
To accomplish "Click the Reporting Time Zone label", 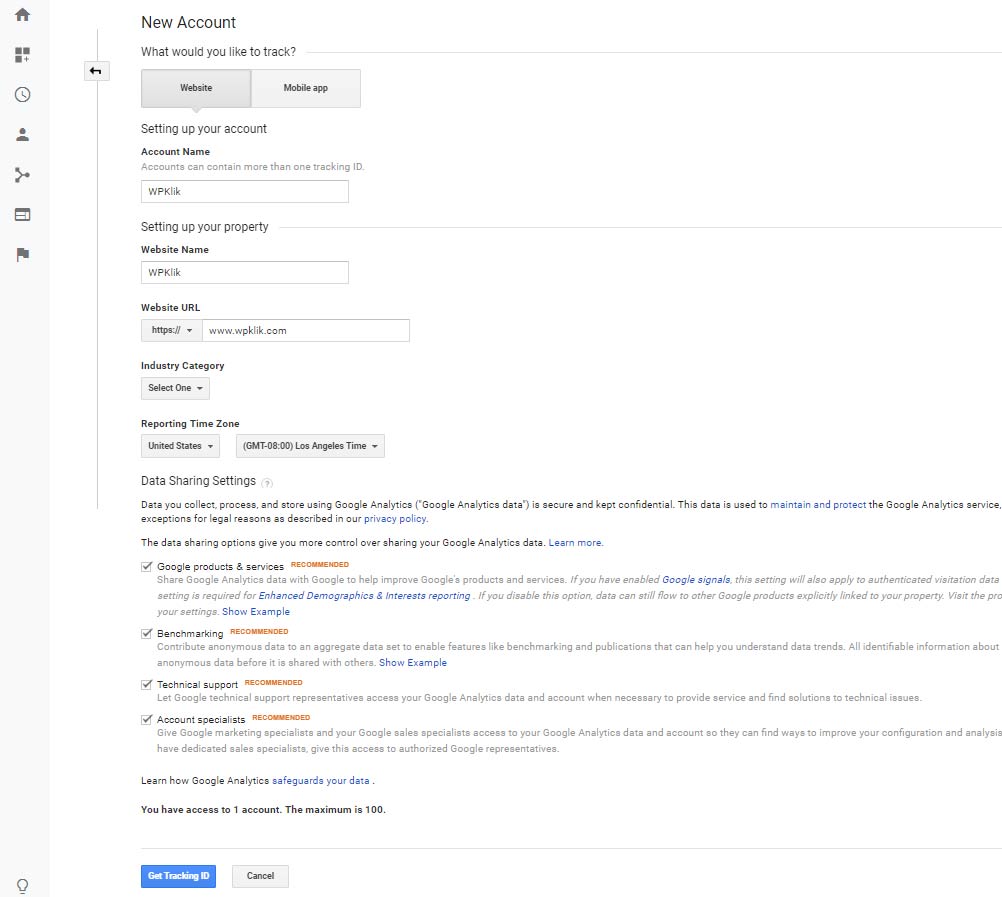I will click(x=190, y=424).
